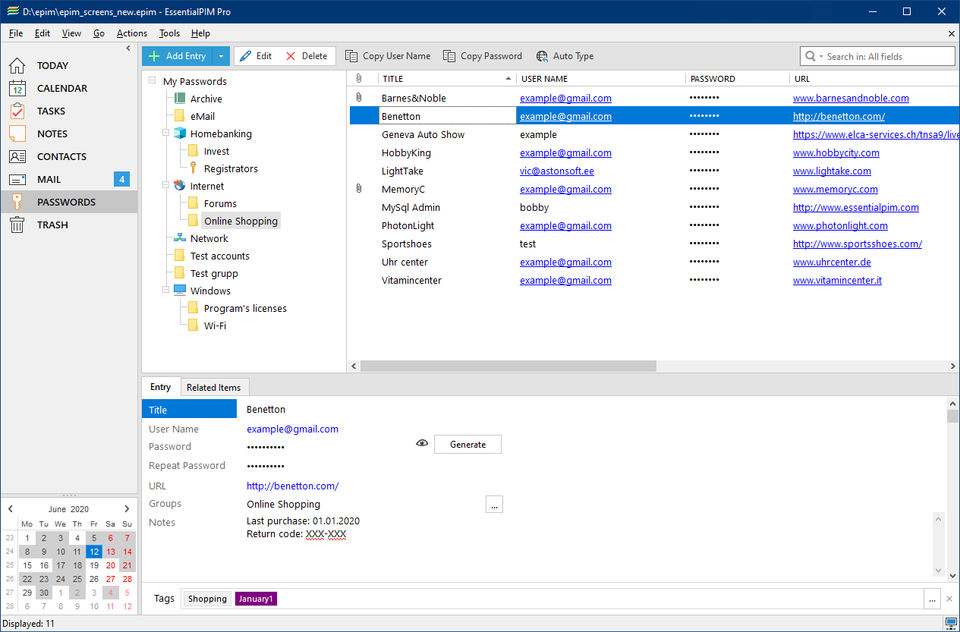The height and width of the screenshot is (632, 960).
Task: Go to next month in mini calendar
Action: click(127, 509)
